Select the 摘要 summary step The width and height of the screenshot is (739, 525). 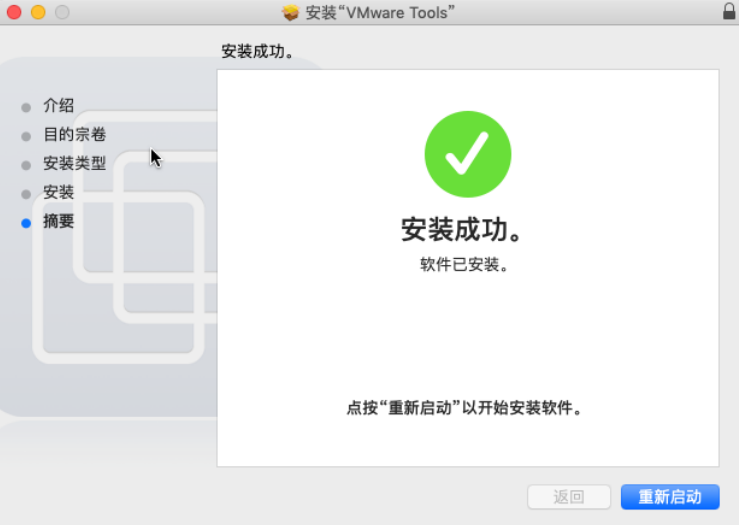point(58,221)
